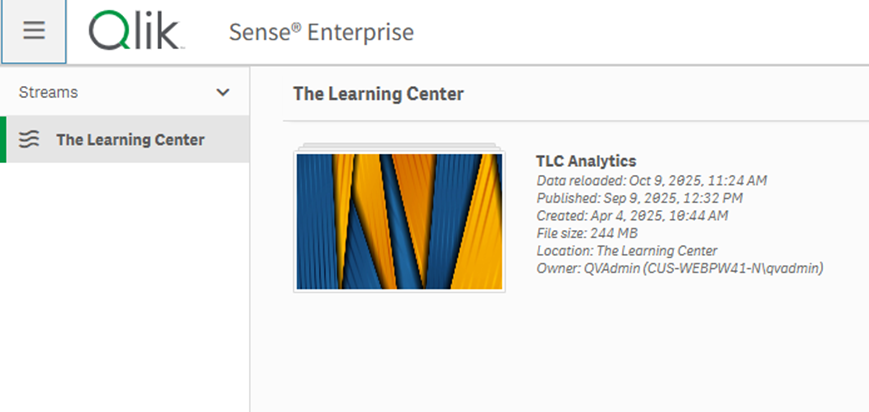
Task: Click the stream icon beside The Learning Center
Action: pos(30,140)
